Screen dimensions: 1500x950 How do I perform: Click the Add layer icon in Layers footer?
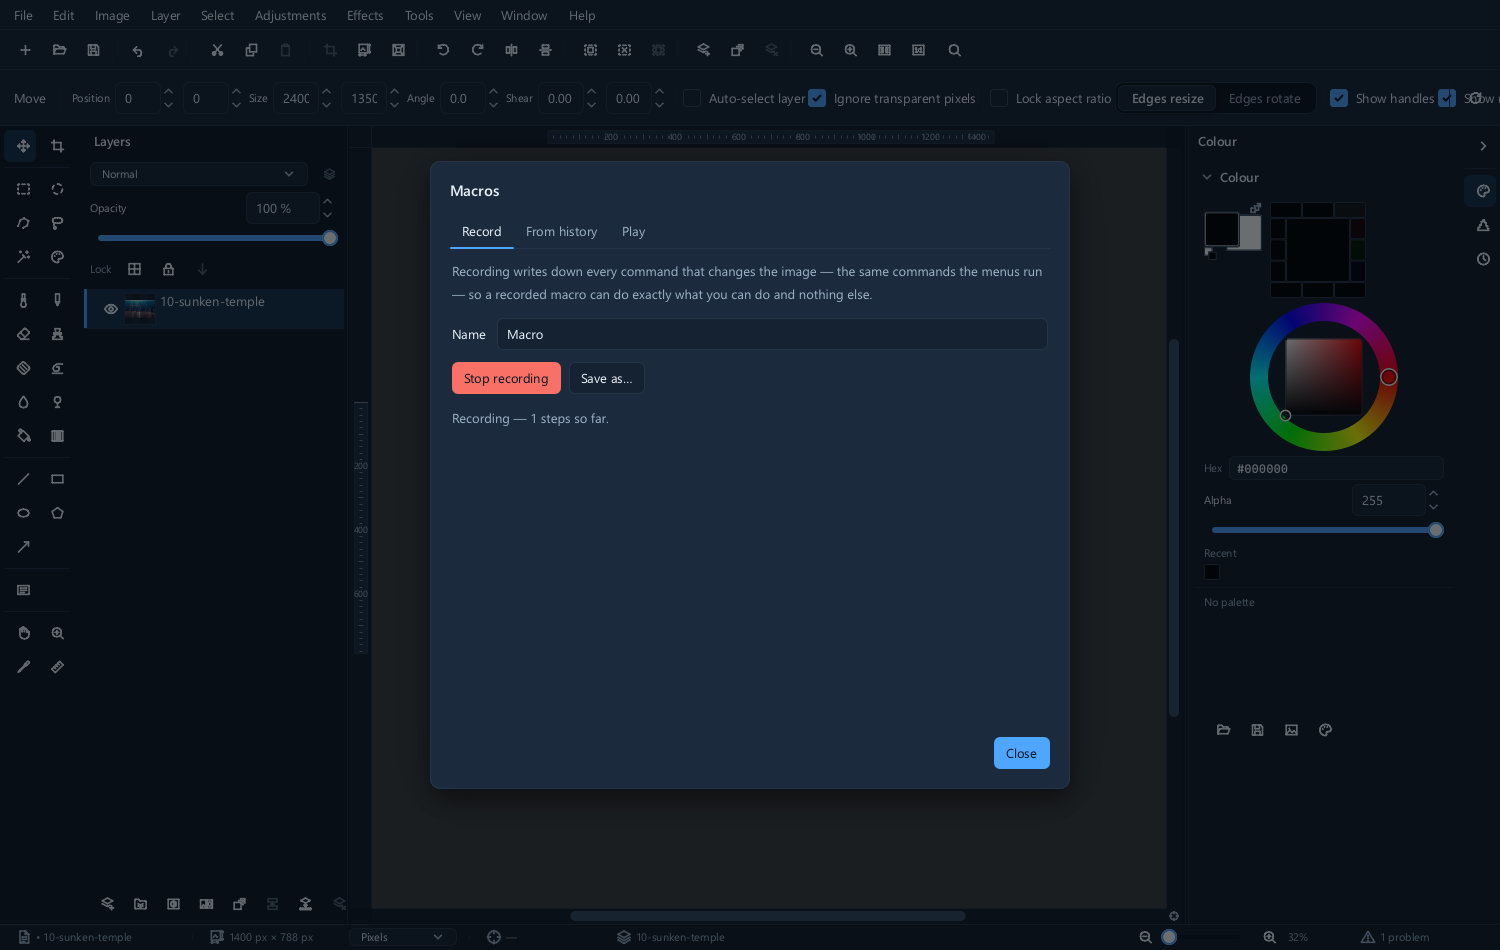(107, 904)
